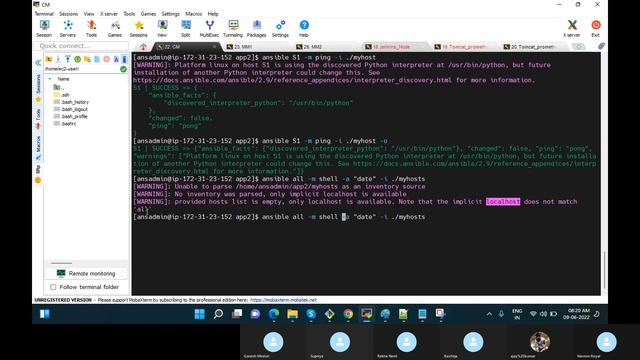640x360 pixels.
Task: Open the View toolbar icon
Action: coord(162,29)
